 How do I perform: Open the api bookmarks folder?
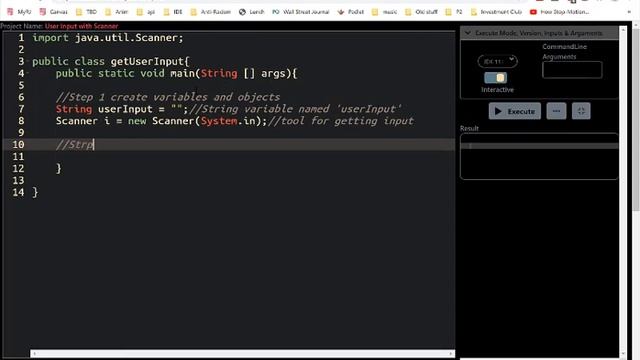tap(146, 12)
